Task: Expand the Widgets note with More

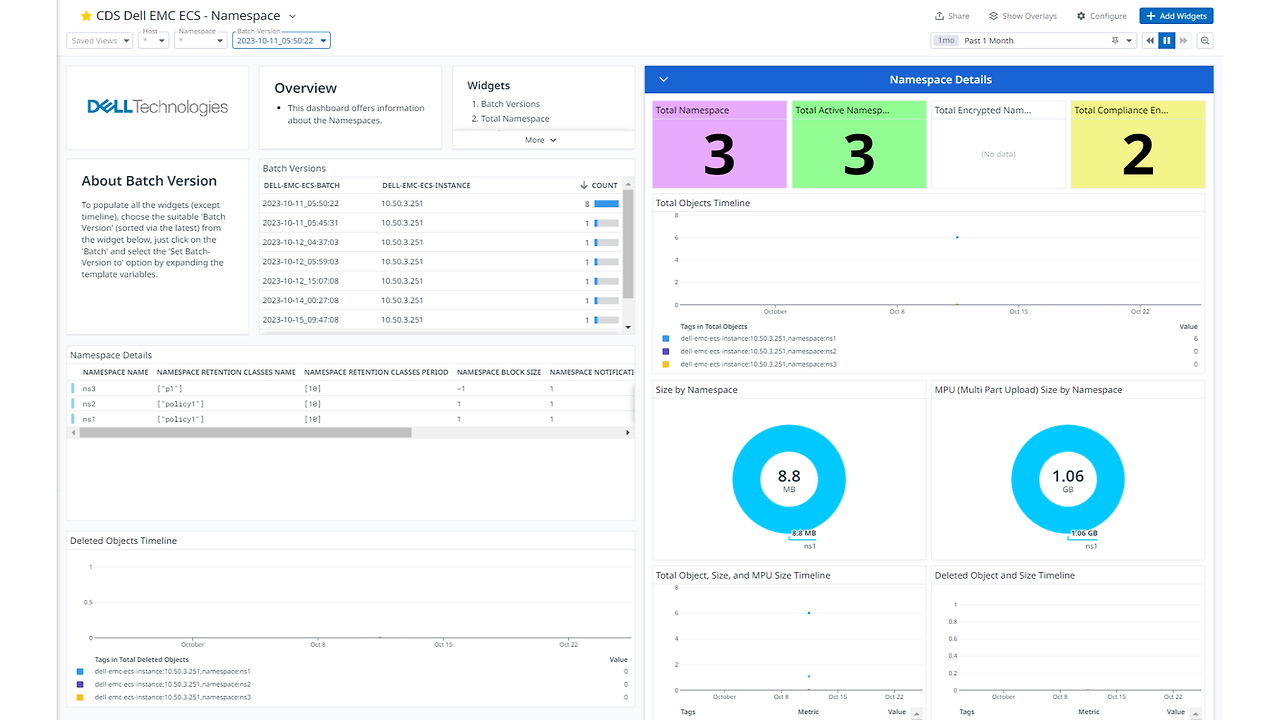Action: click(541, 140)
